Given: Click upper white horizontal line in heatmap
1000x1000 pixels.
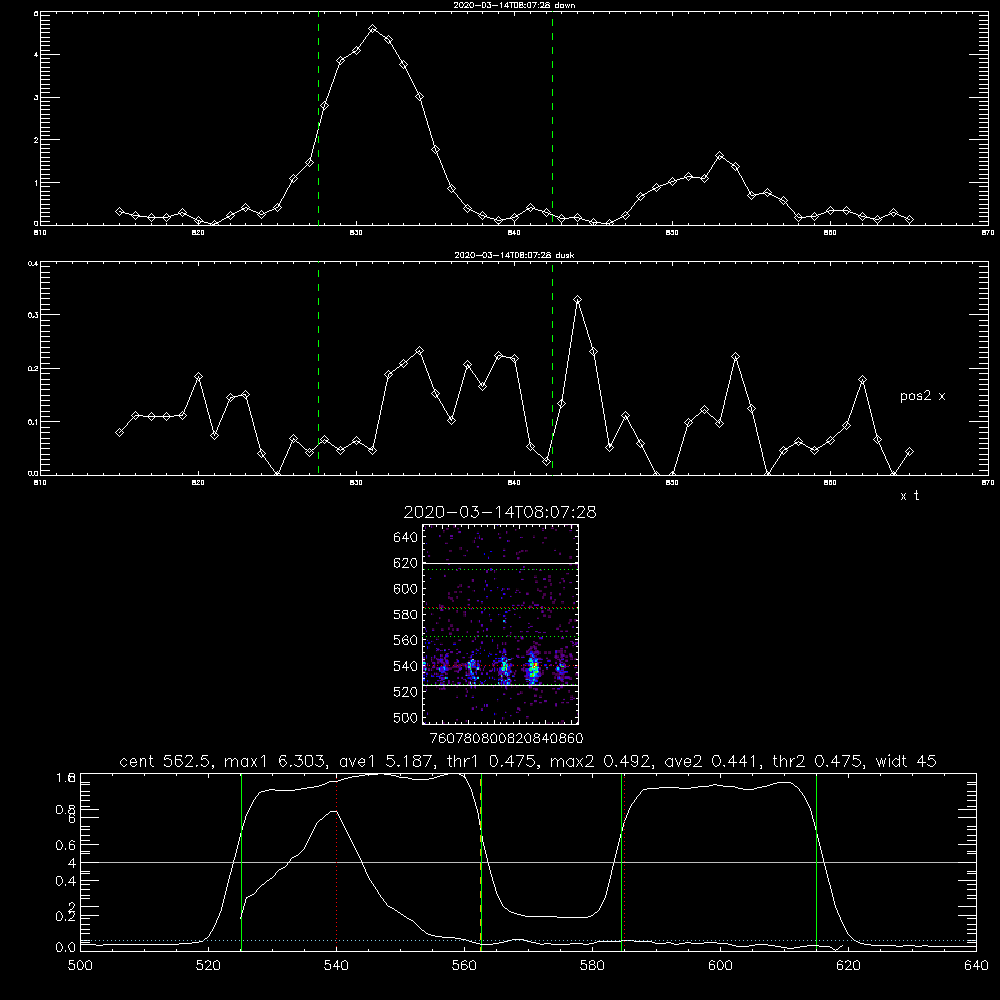Looking at the screenshot, I should (x=500, y=564).
